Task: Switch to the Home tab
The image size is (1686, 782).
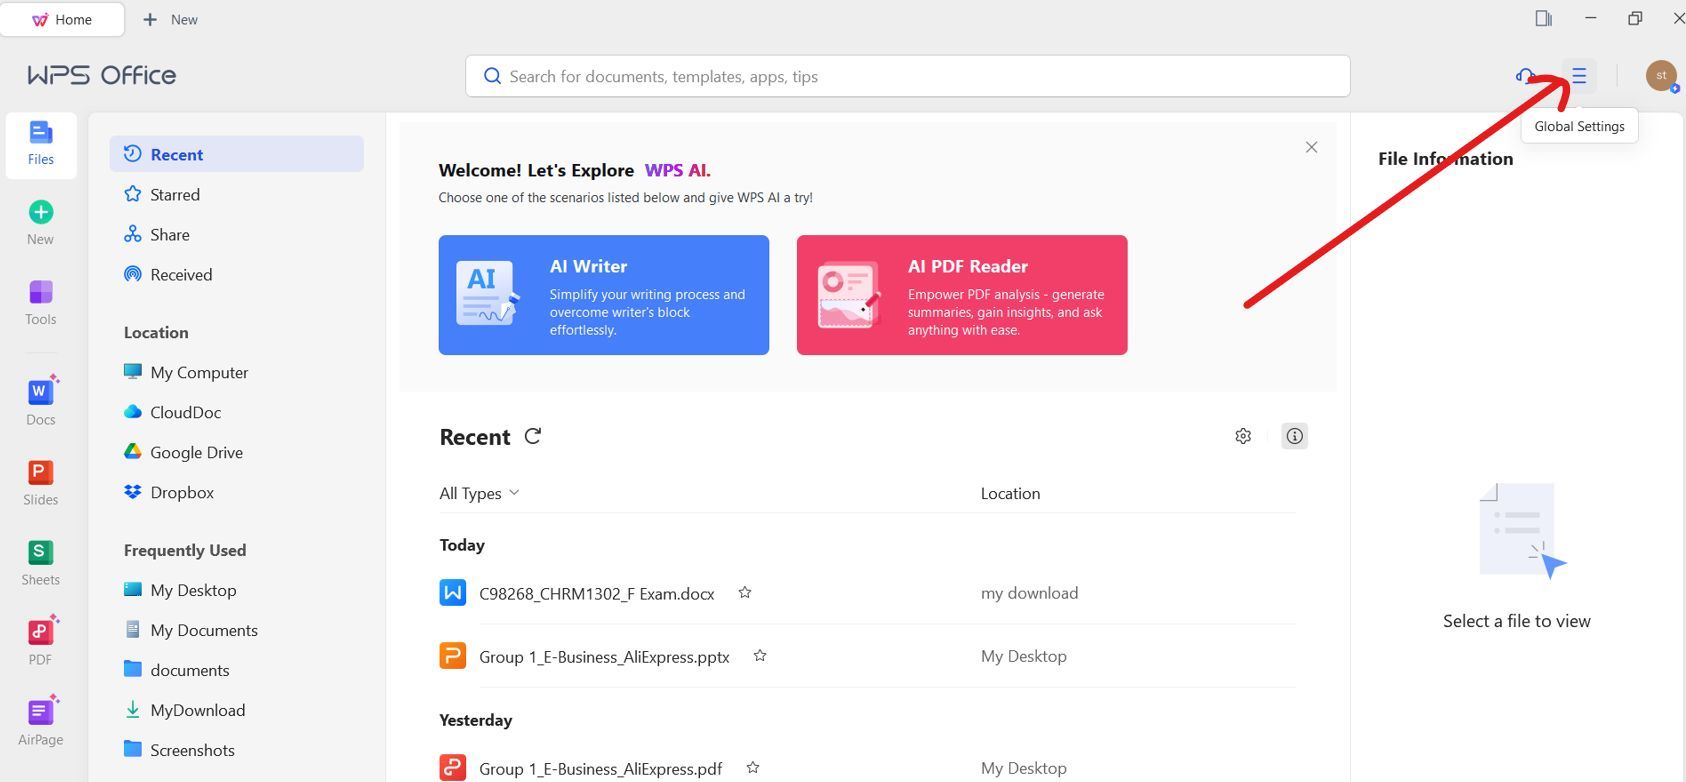Action: coord(62,19)
